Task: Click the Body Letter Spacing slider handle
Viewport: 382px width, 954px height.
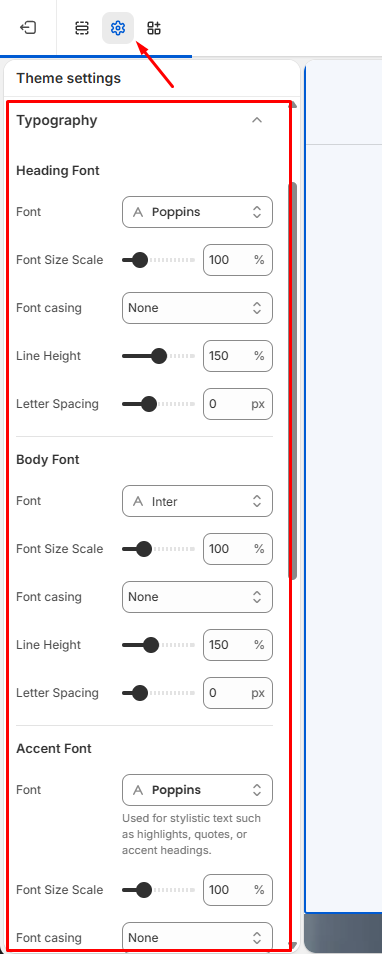Action: pos(140,693)
